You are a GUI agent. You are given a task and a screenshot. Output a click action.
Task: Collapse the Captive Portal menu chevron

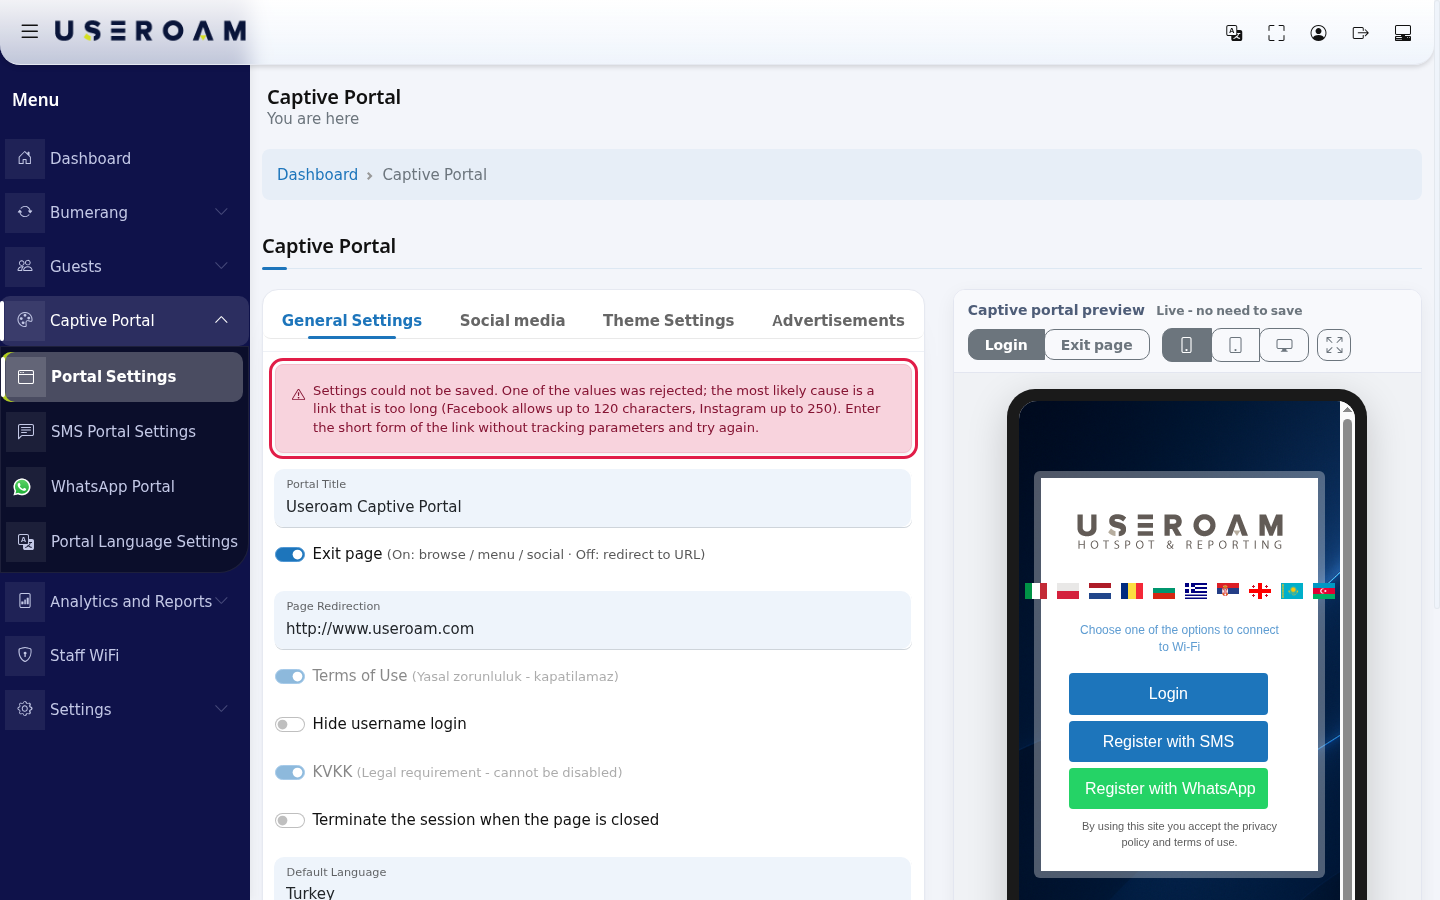(x=221, y=320)
